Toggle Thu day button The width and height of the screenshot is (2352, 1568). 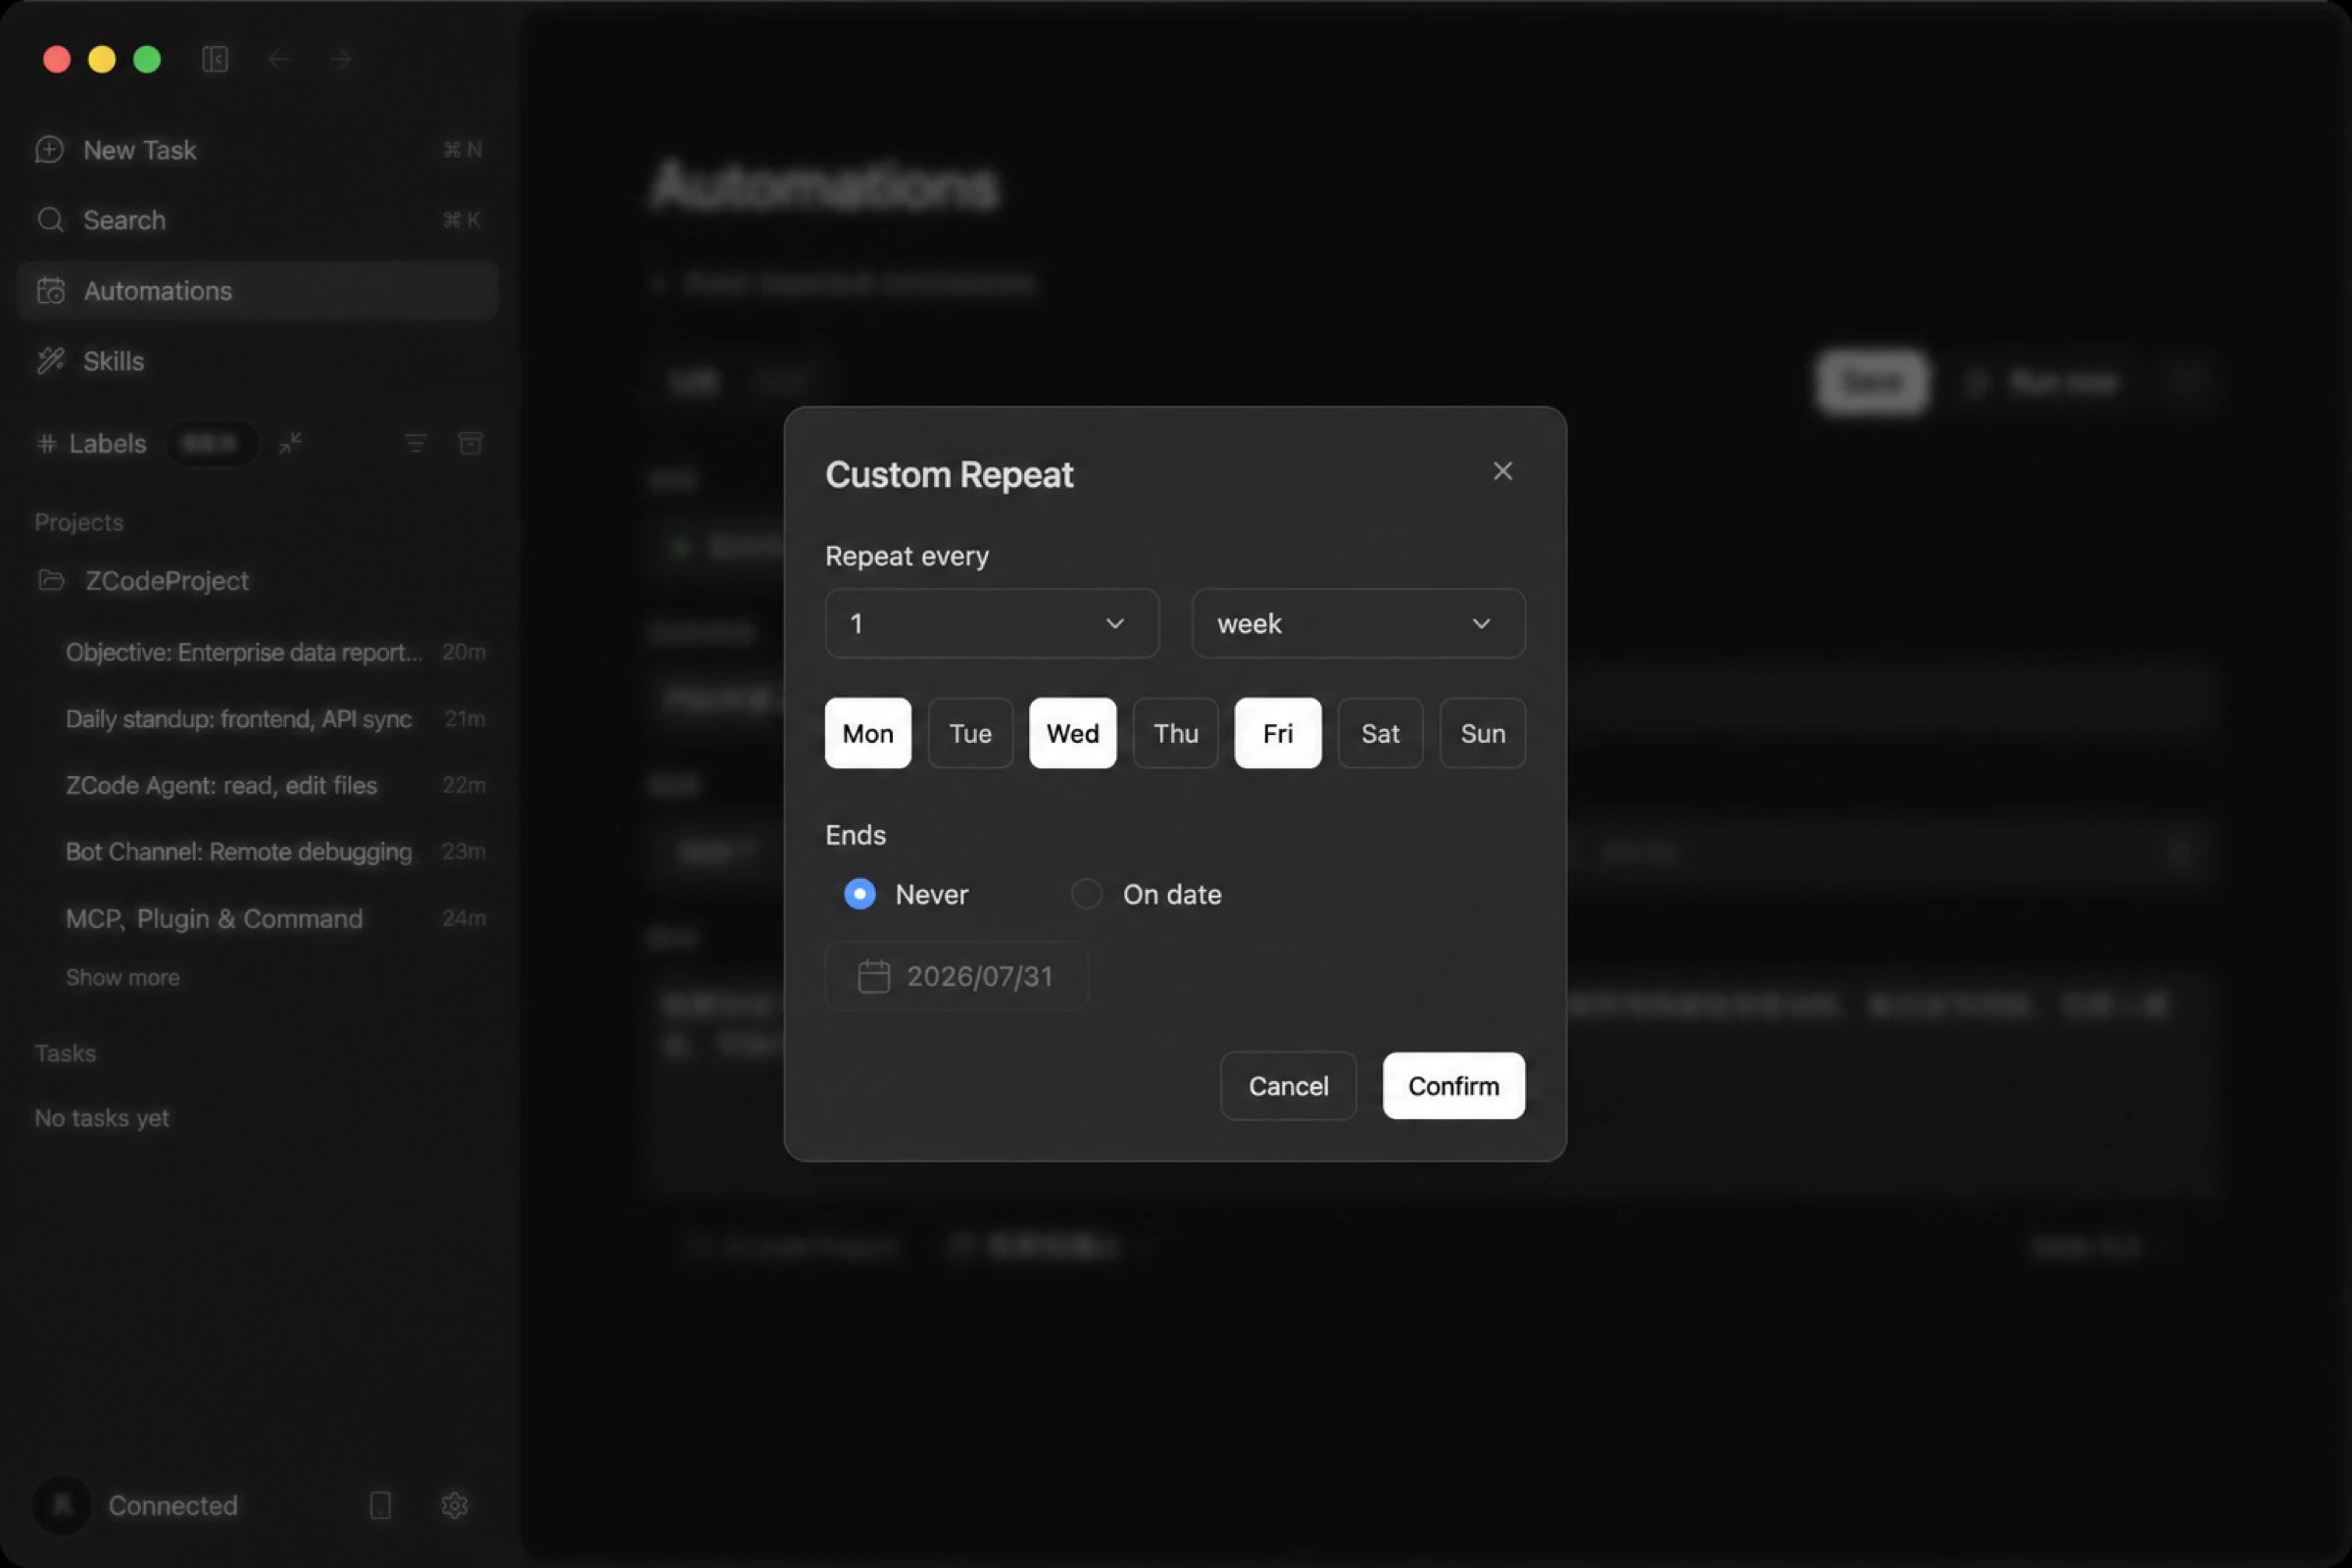pyautogui.click(x=1175, y=733)
